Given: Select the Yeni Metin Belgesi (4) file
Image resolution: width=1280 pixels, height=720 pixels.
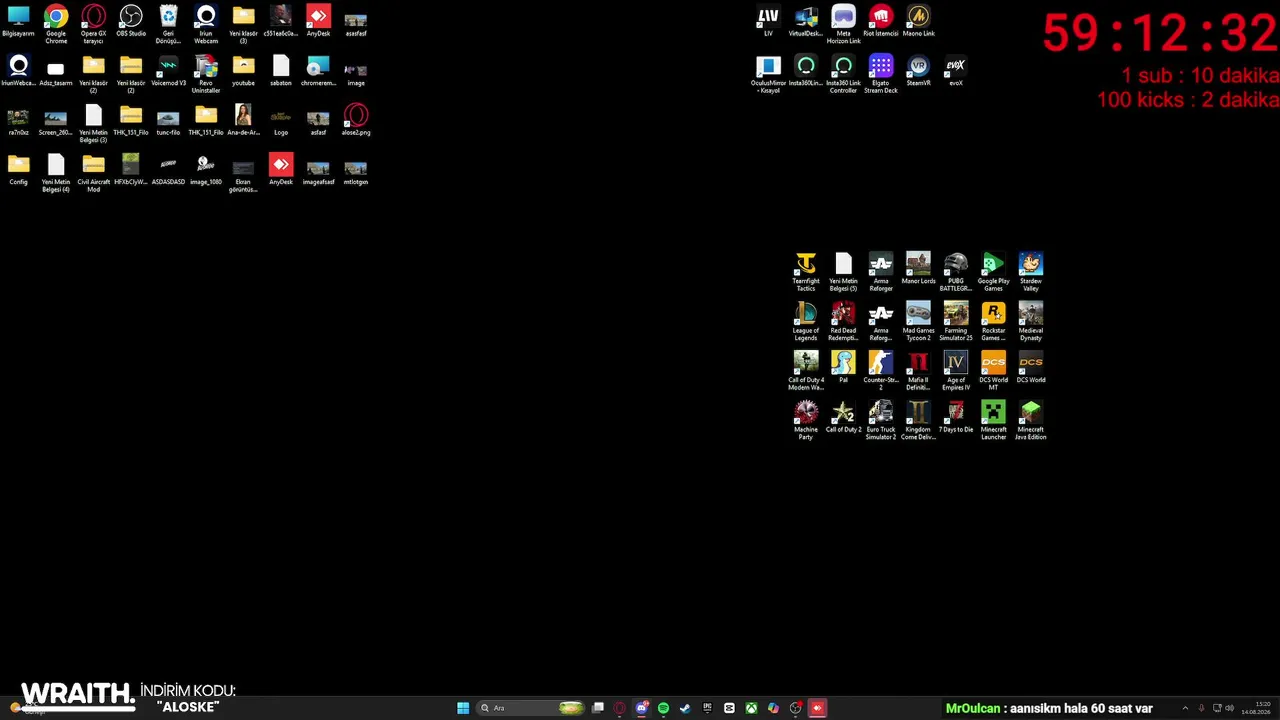Looking at the screenshot, I should [x=56, y=173].
